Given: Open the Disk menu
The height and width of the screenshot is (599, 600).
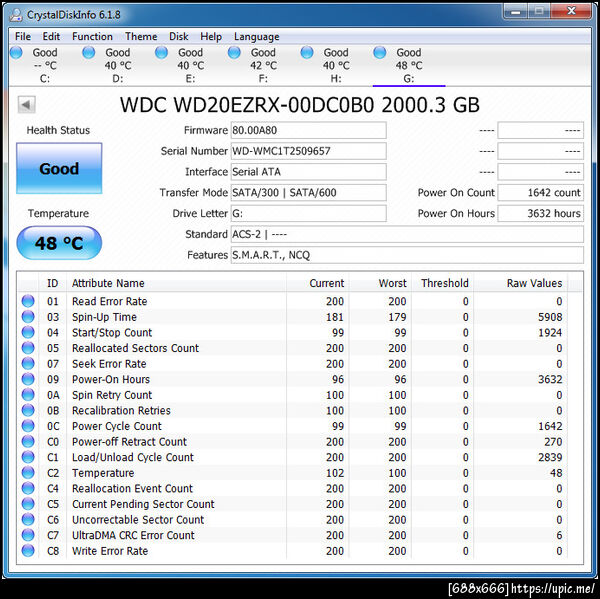Looking at the screenshot, I should (x=178, y=36).
